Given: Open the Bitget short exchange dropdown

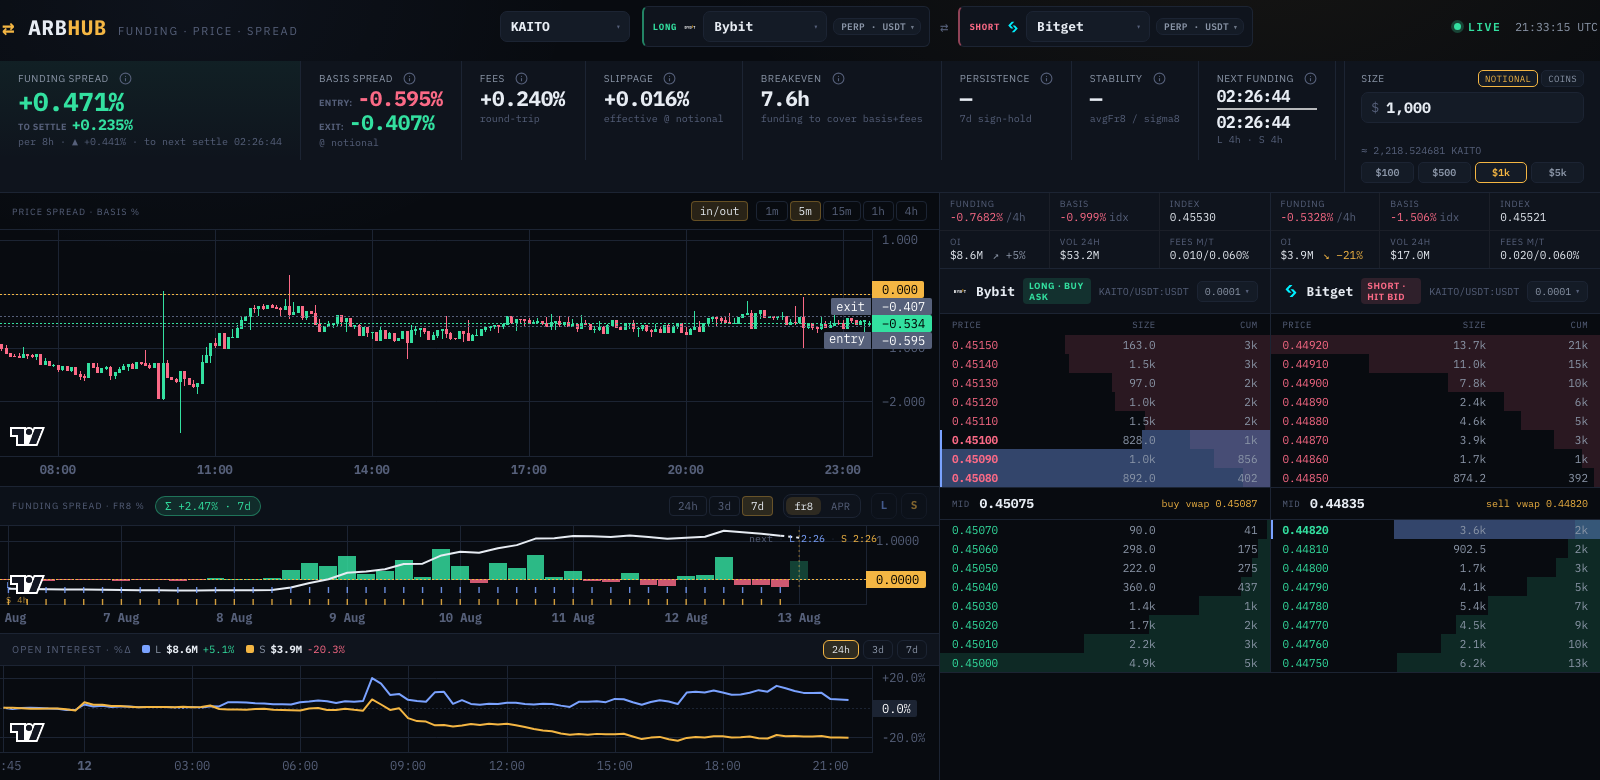Looking at the screenshot, I should click(1088, 27).
